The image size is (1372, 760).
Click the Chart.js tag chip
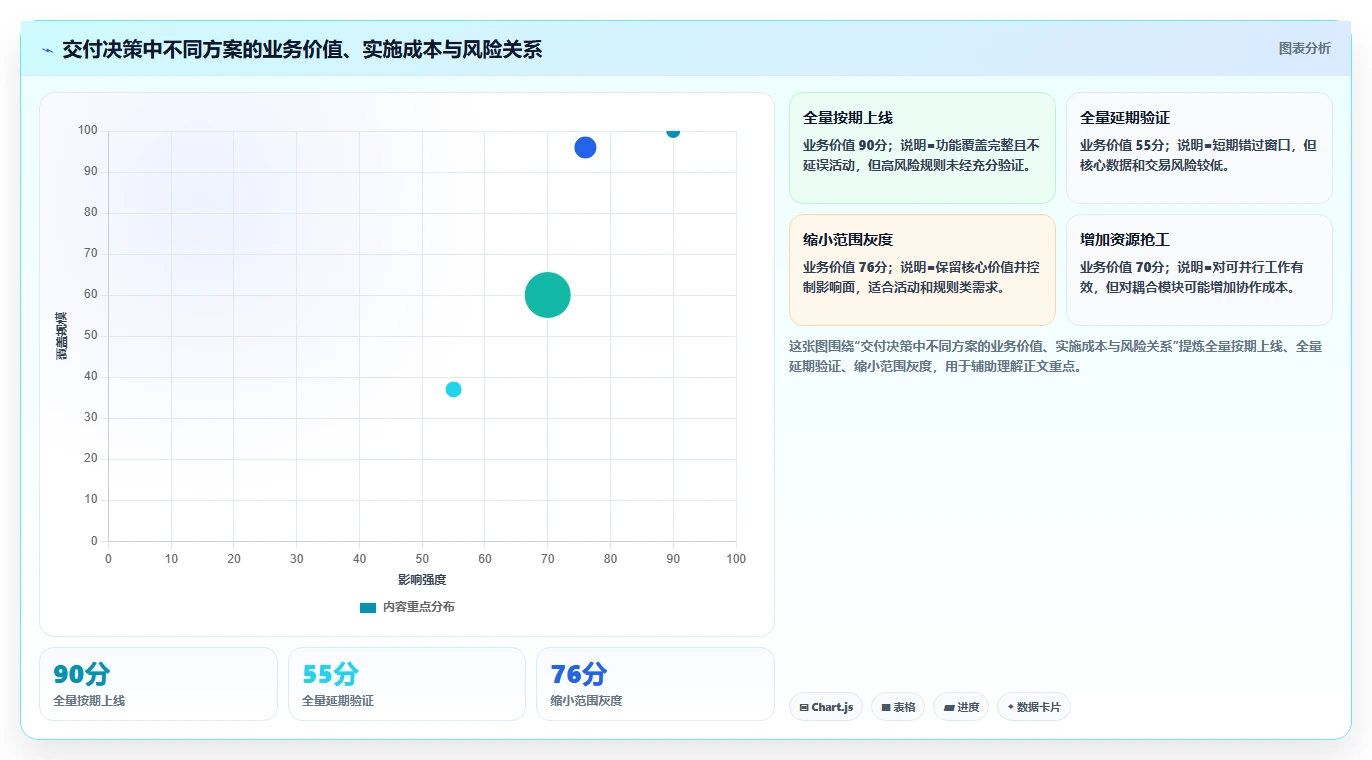coord(826,707)
